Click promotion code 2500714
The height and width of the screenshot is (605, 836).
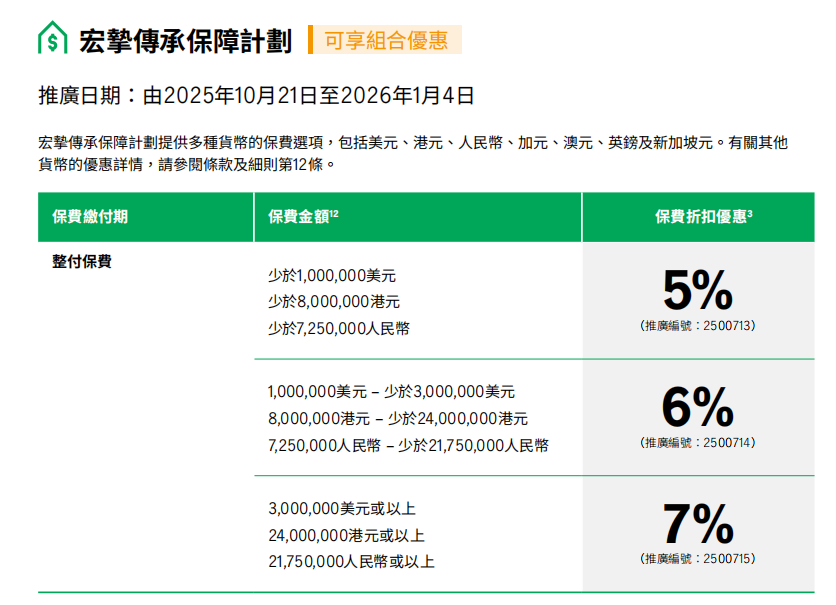pyautogui.click(x=698, y=442)
